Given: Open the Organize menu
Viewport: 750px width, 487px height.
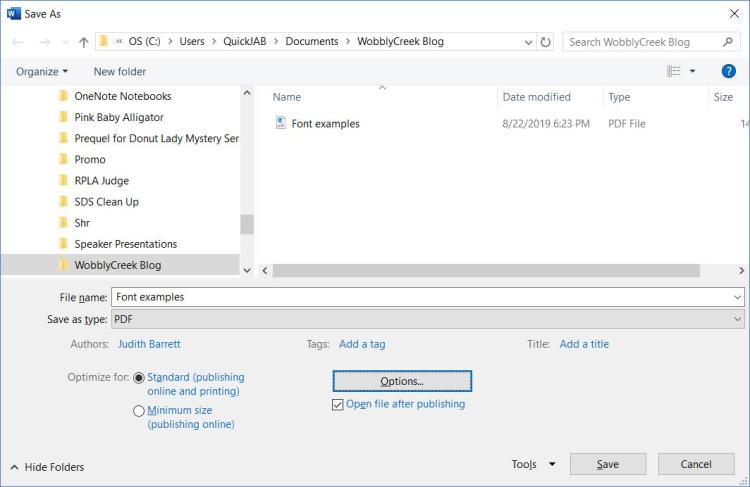Looking at the screenshot, I should pyautogui.click(x=42, y=71).
